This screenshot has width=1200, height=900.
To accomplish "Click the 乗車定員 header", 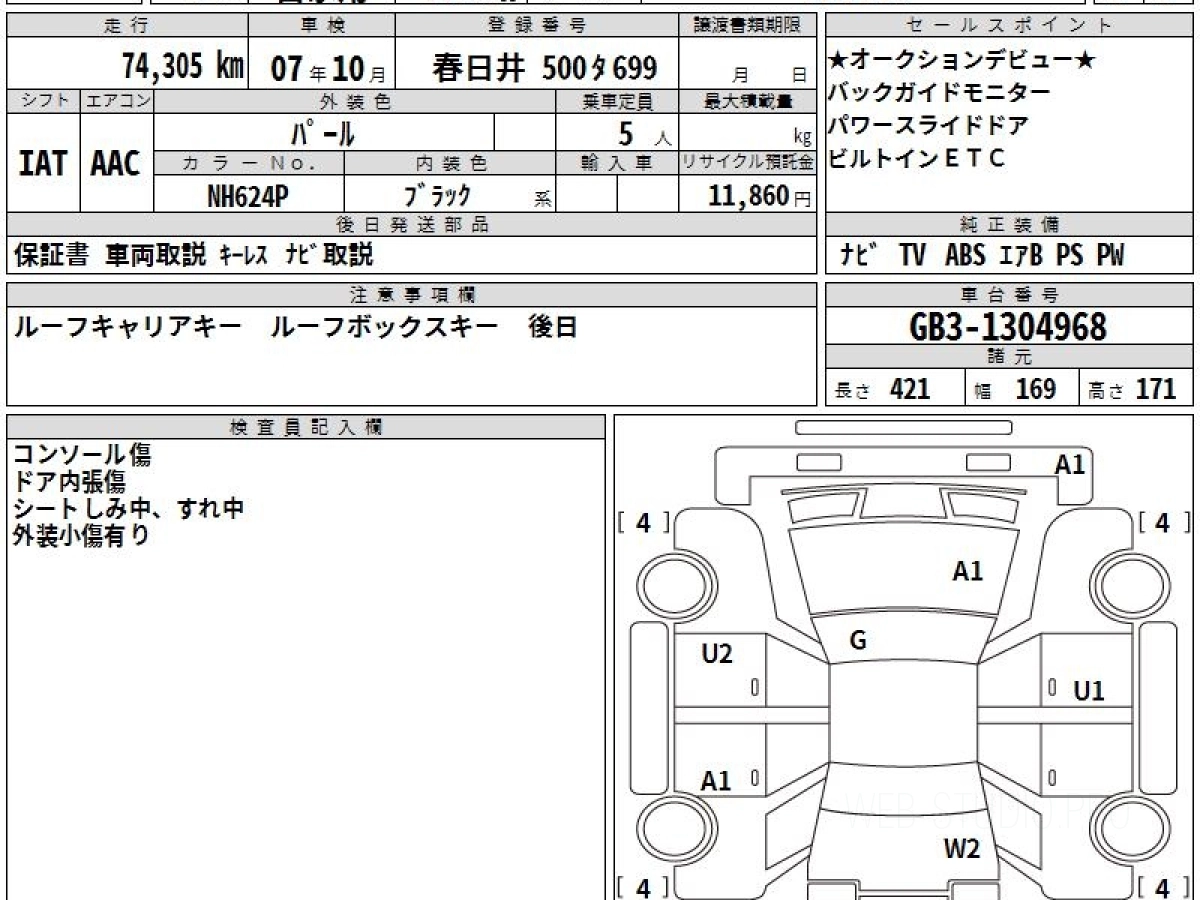I will [617, 101].
